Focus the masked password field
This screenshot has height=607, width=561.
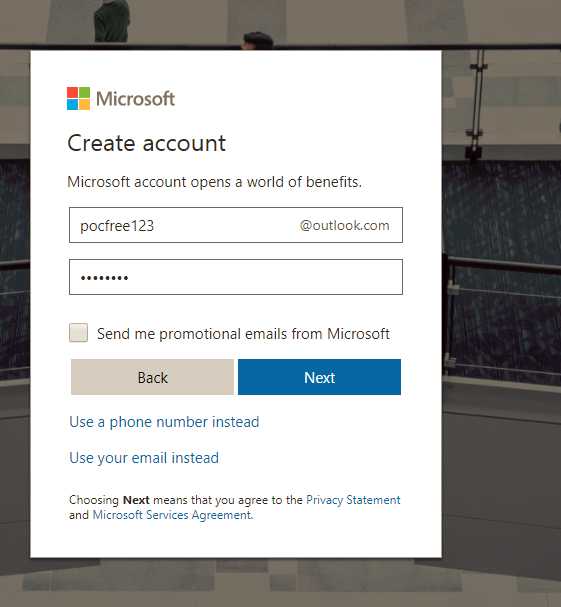(236, 277)
